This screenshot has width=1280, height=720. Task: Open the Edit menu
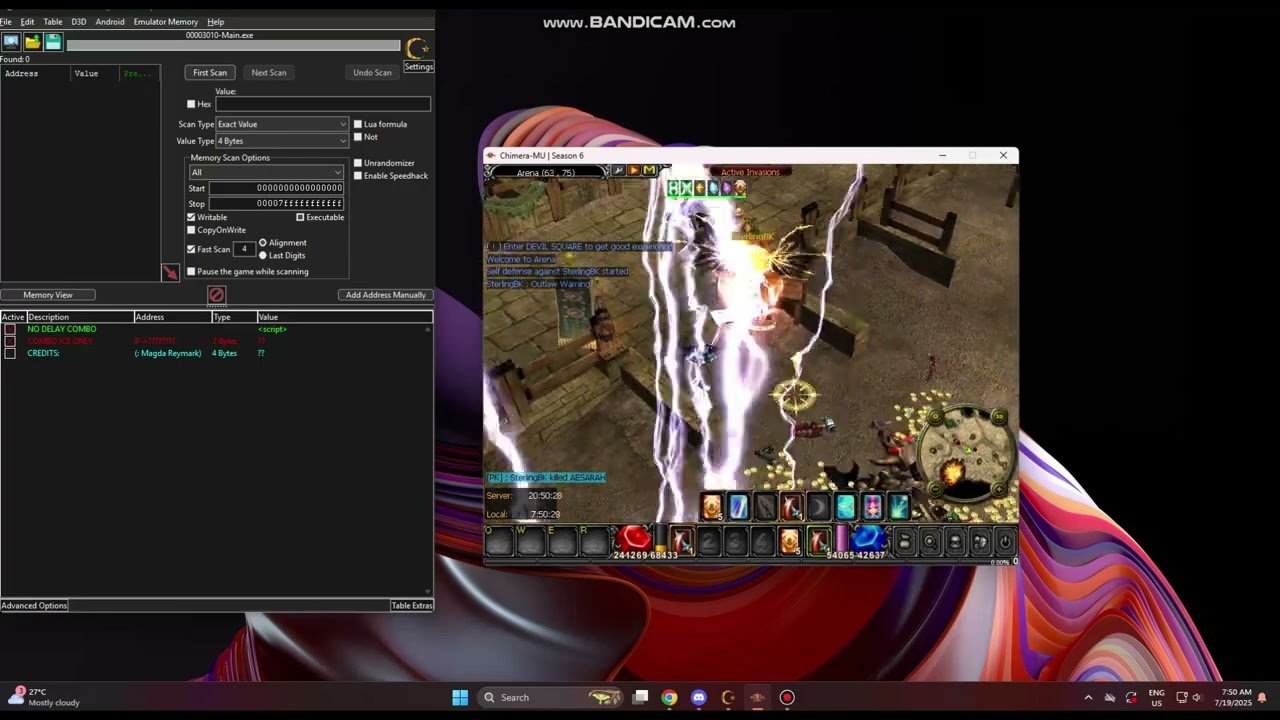(x=27, y=21)
